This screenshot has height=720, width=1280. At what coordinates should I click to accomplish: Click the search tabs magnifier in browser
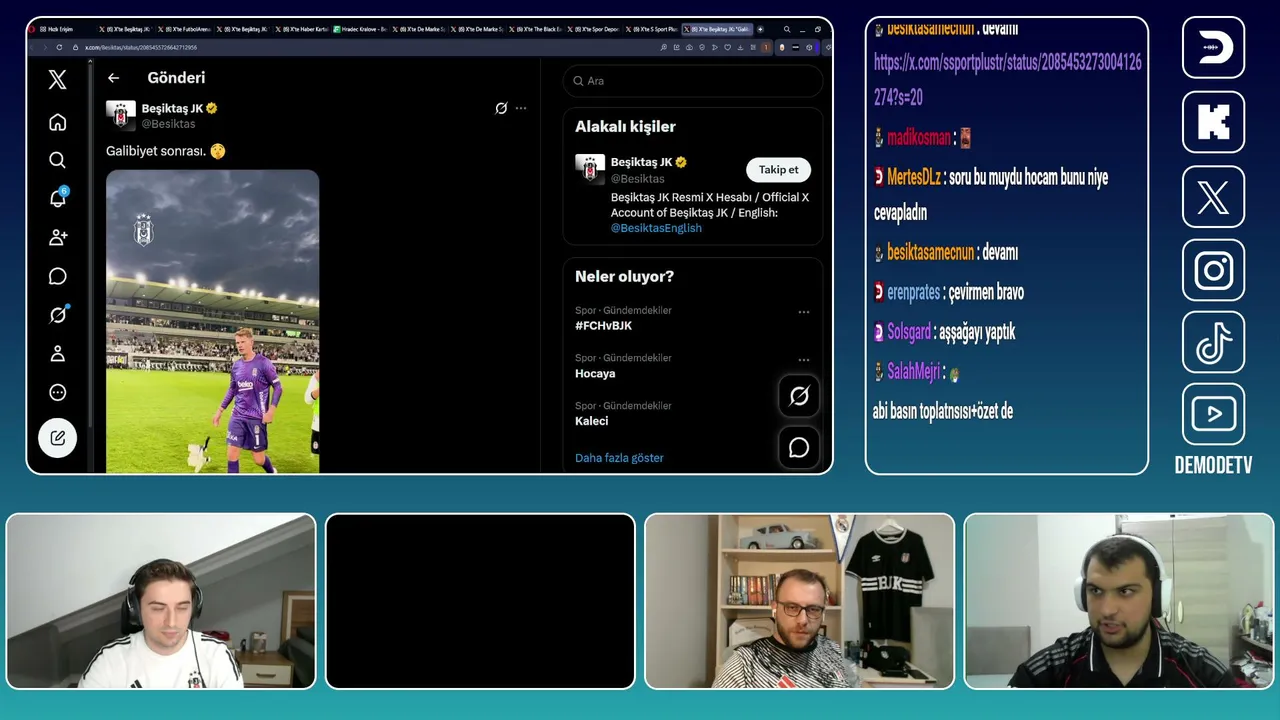coord(787,29)
